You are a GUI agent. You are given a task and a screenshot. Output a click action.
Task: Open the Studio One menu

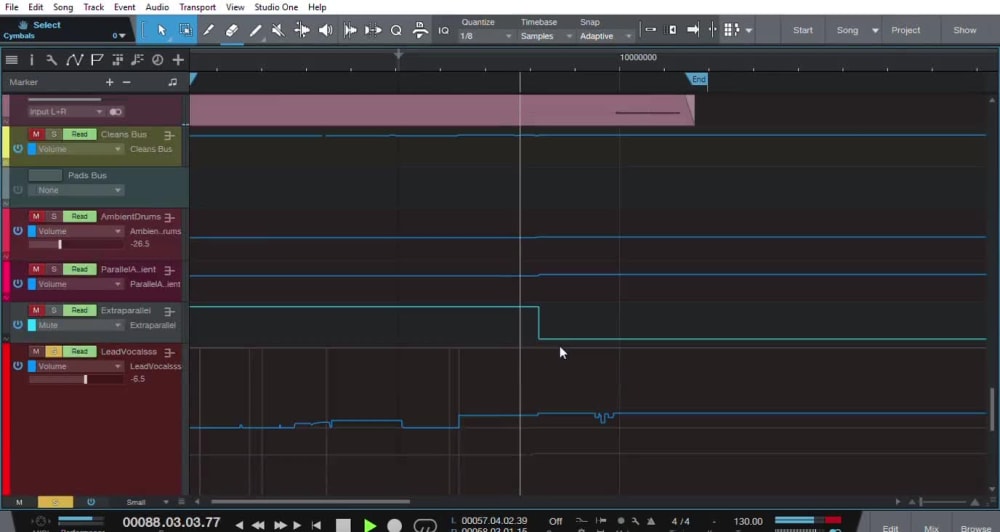click(x=276, y=7)
